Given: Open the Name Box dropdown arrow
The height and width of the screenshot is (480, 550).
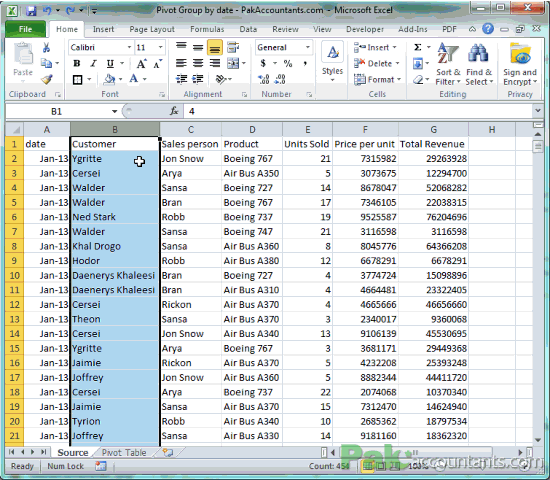Looking at the screenshot, I should [x=114, y=112].
